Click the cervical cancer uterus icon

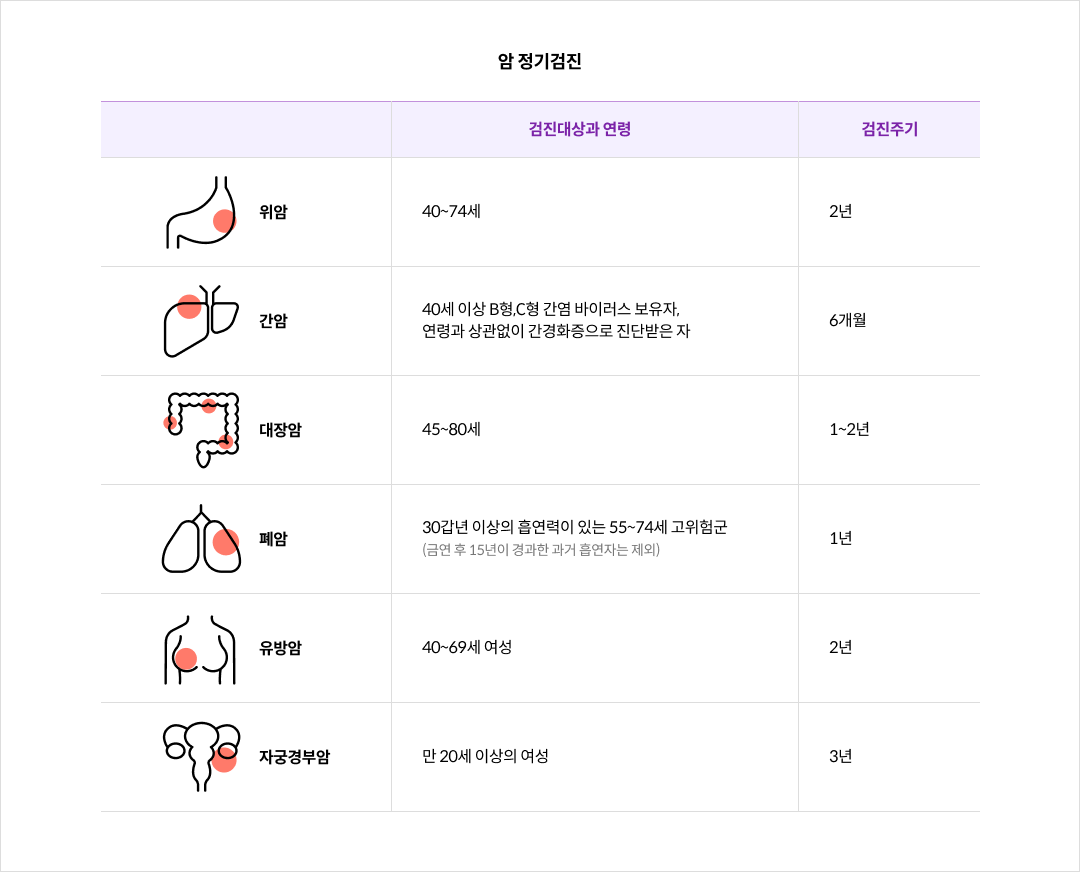coord(202,756)
